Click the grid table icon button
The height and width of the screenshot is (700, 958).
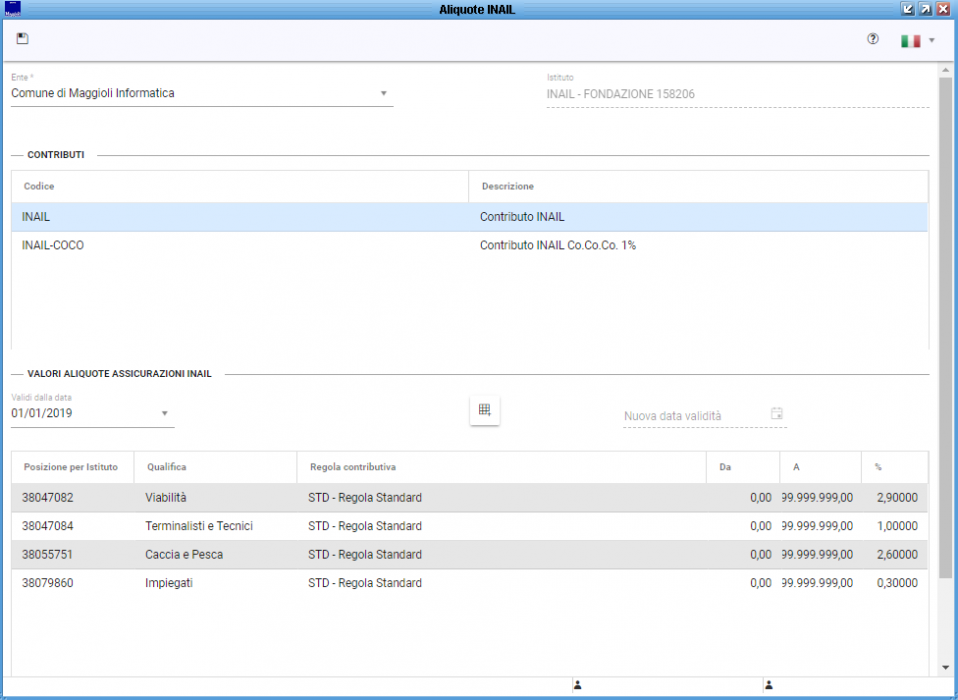tap(485, 410)
